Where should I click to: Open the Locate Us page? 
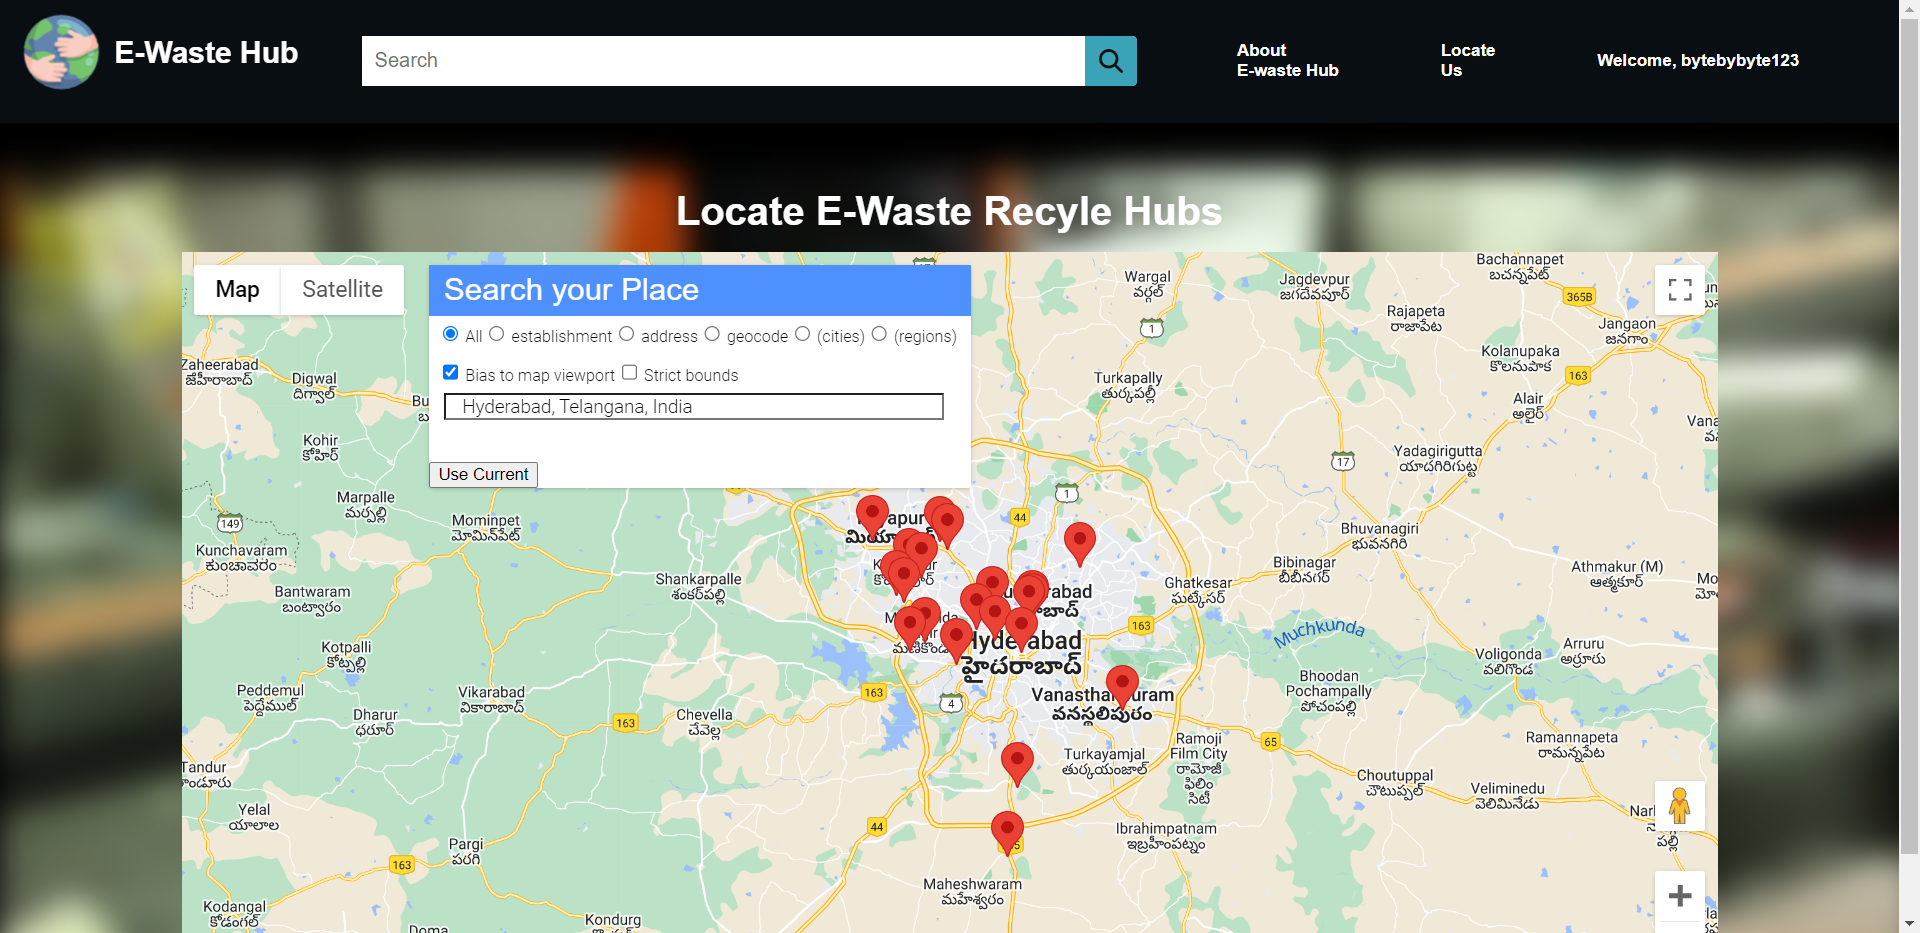pos(1467,60)
